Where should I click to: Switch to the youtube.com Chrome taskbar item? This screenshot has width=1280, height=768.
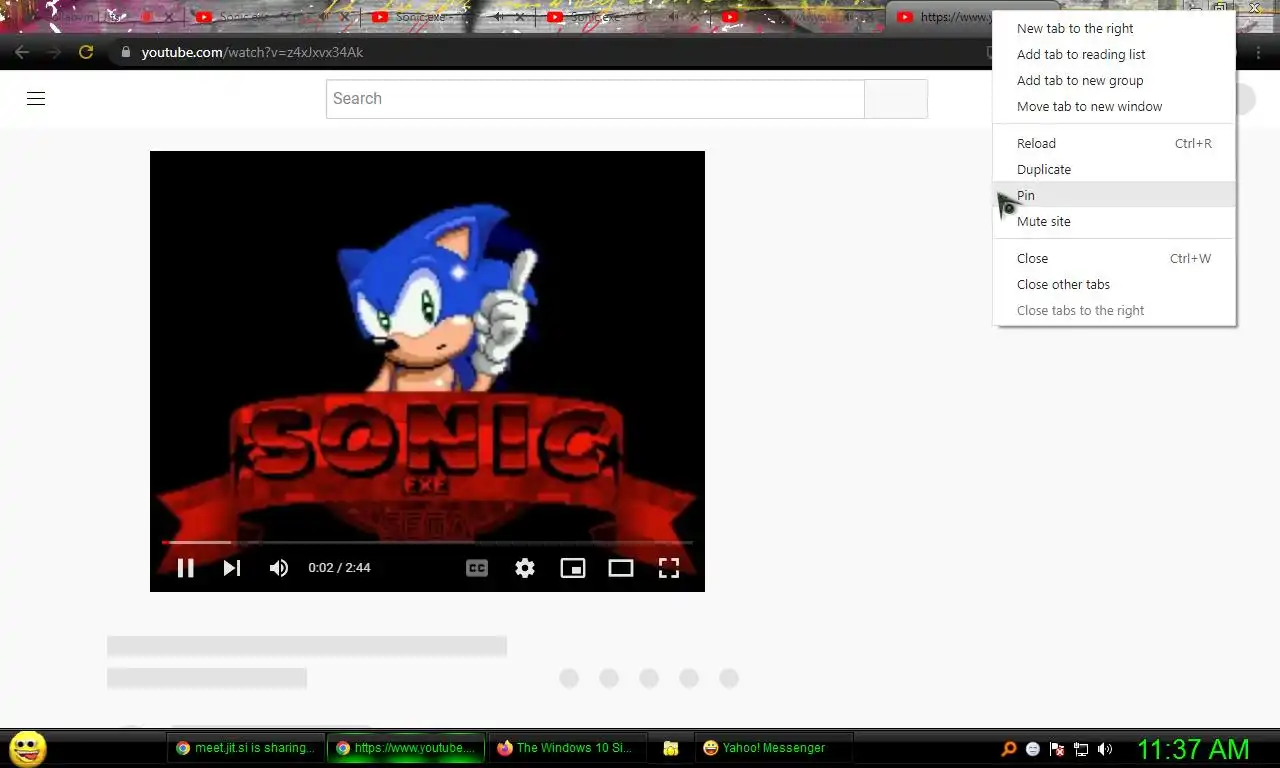pos(406,748)
